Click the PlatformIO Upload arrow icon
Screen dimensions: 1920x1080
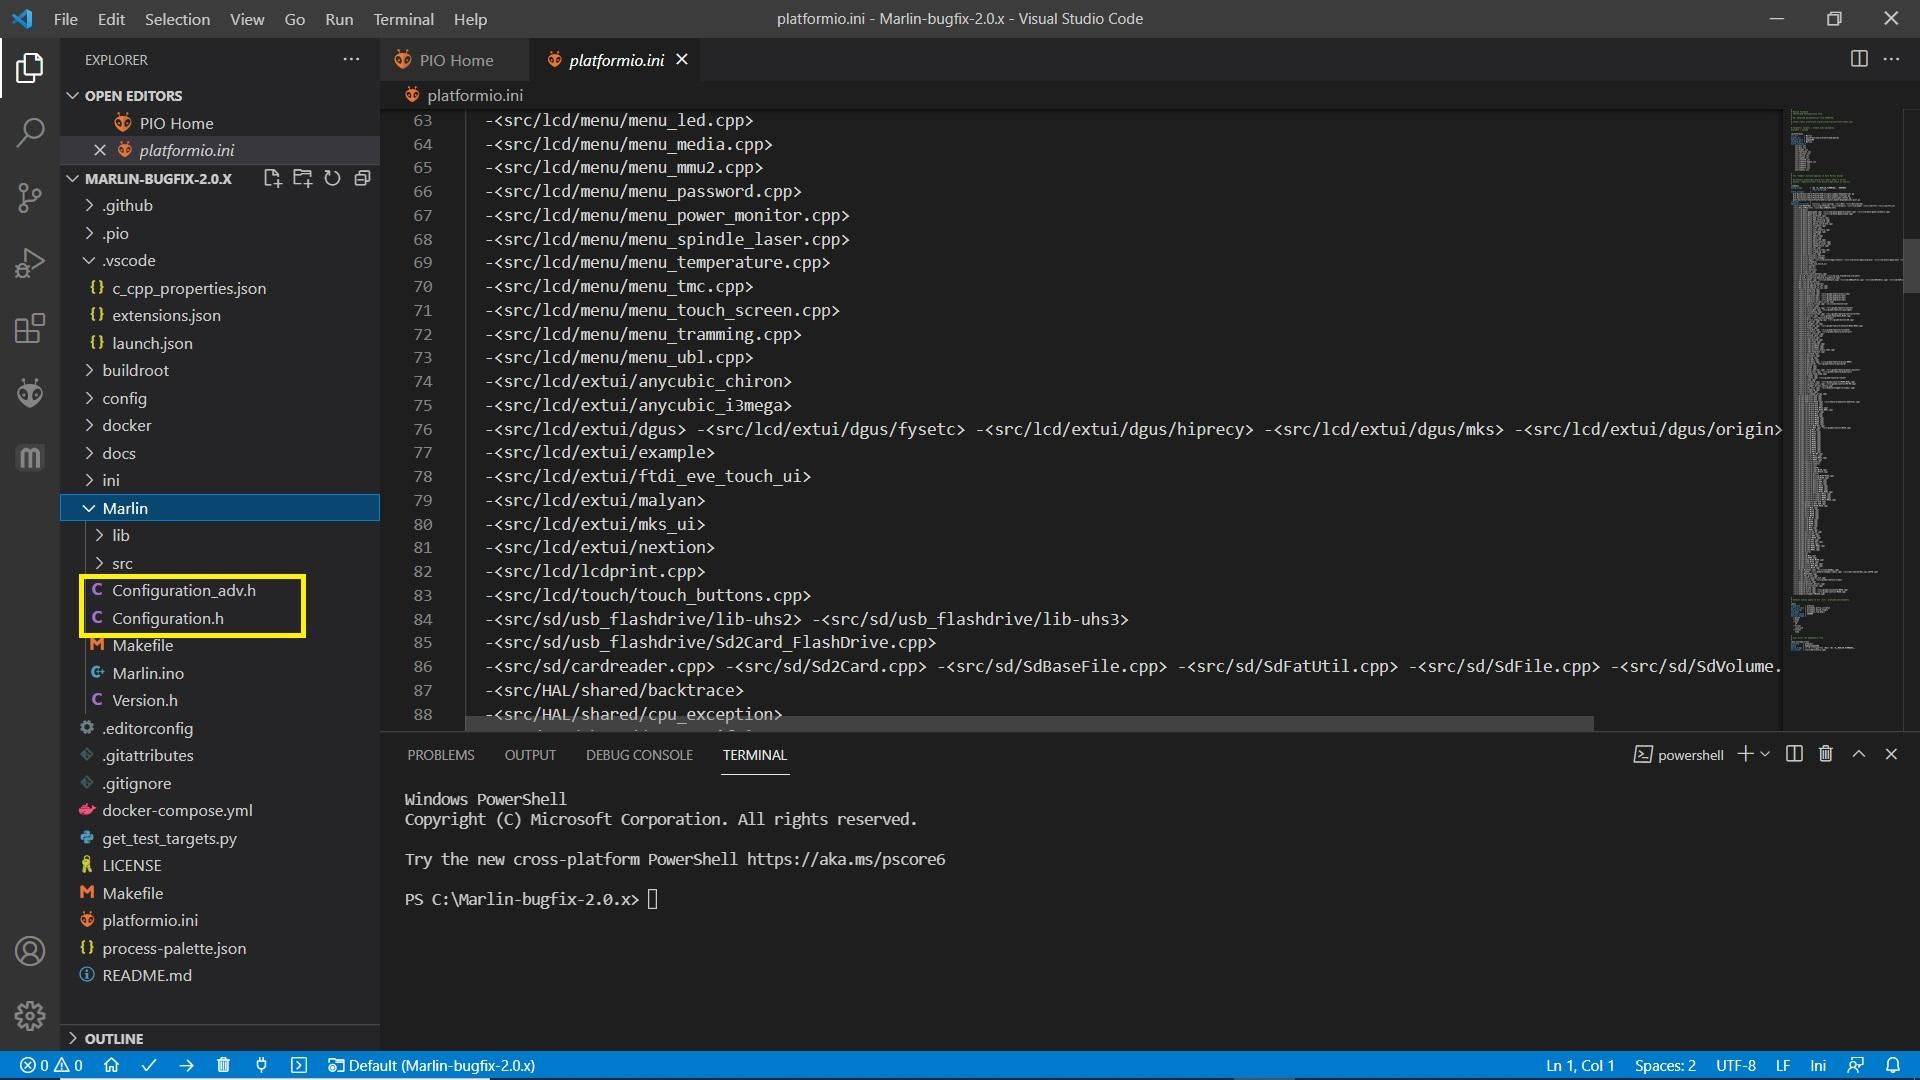[186, 1065]
